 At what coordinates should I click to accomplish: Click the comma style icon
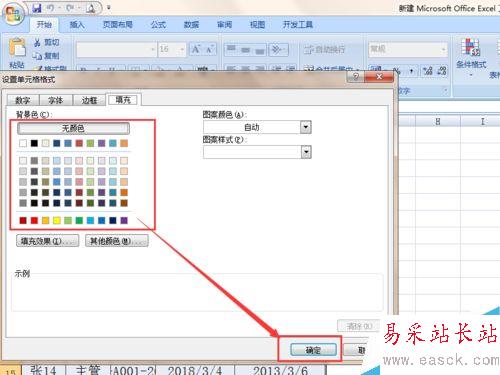tap(411, 70)
